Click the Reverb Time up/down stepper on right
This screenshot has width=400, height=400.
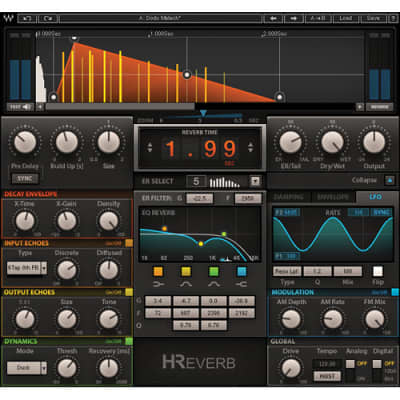(x=250, y=148)
